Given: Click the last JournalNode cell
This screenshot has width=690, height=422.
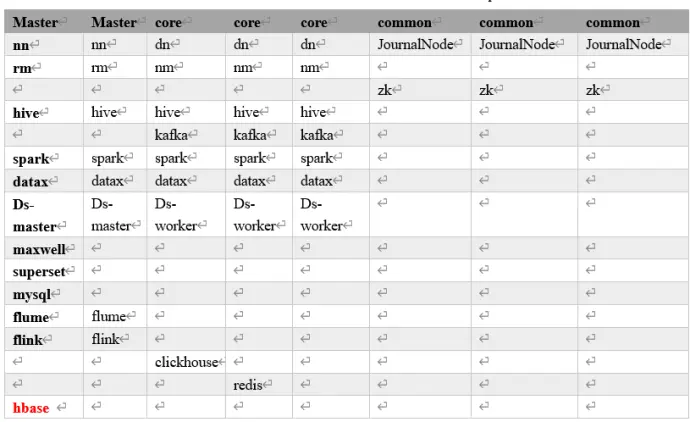Looking at the screenshot, I should [633, 44].
